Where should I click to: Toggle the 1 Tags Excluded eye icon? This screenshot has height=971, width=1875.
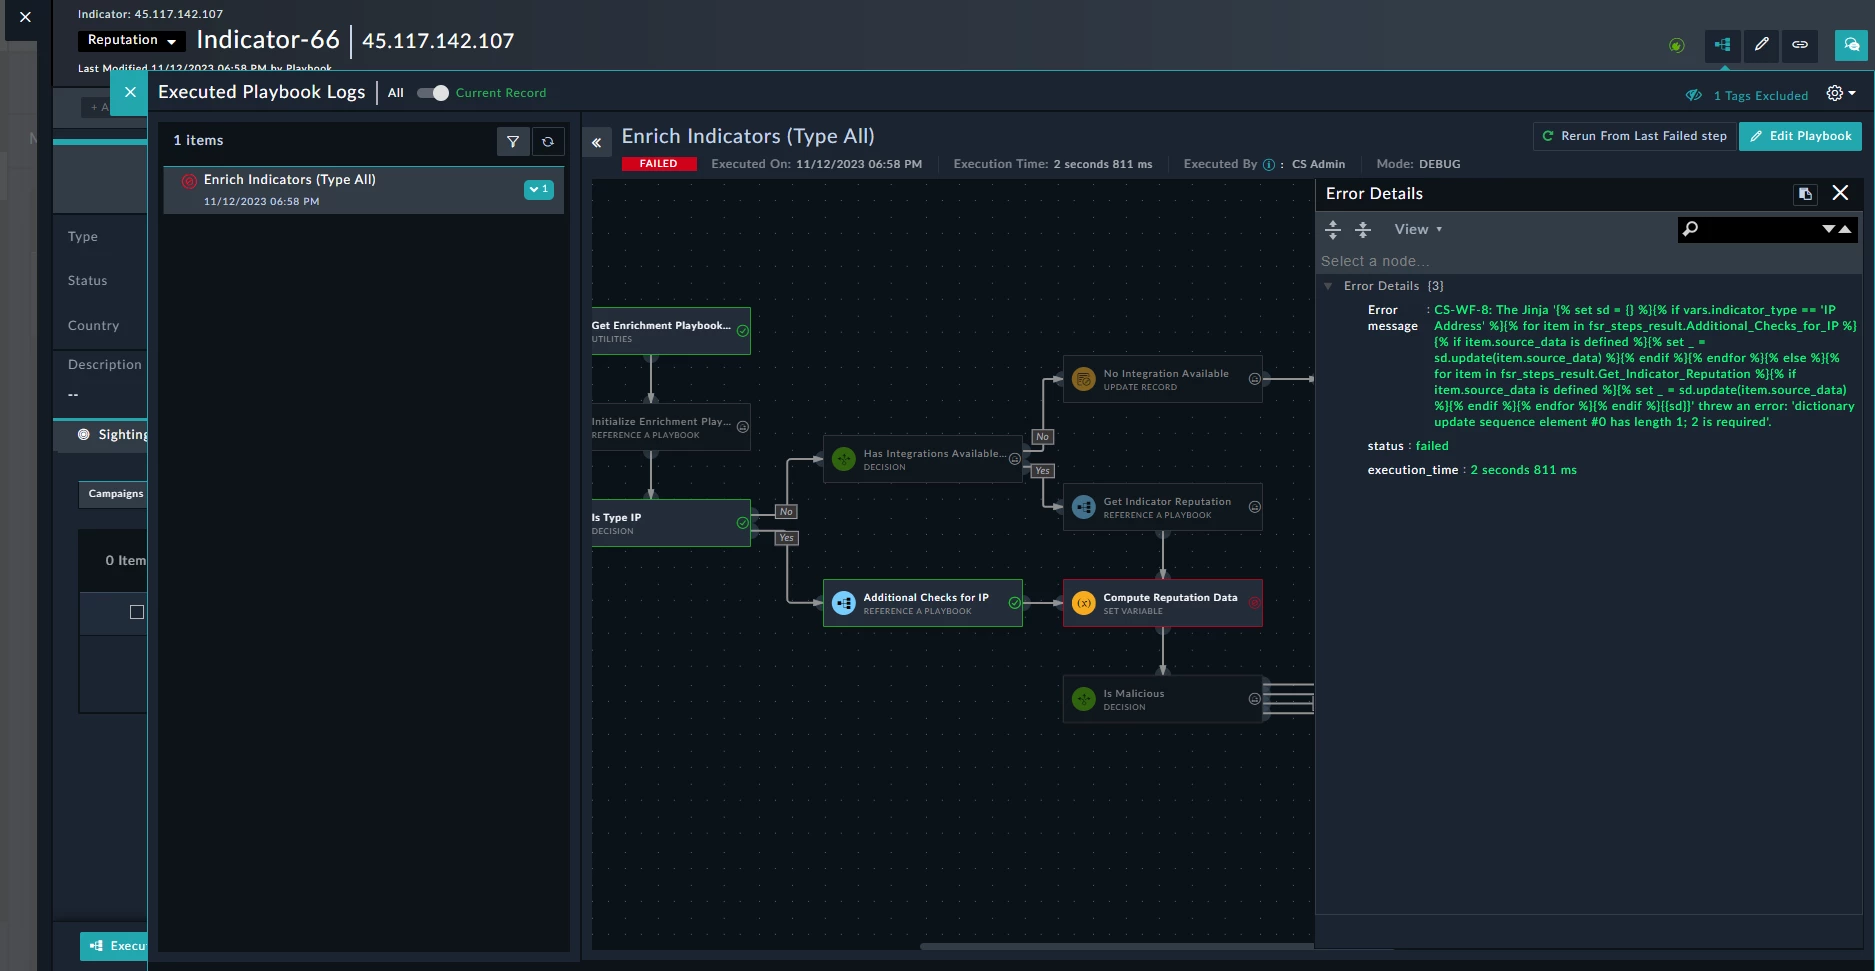(1693, 96)
